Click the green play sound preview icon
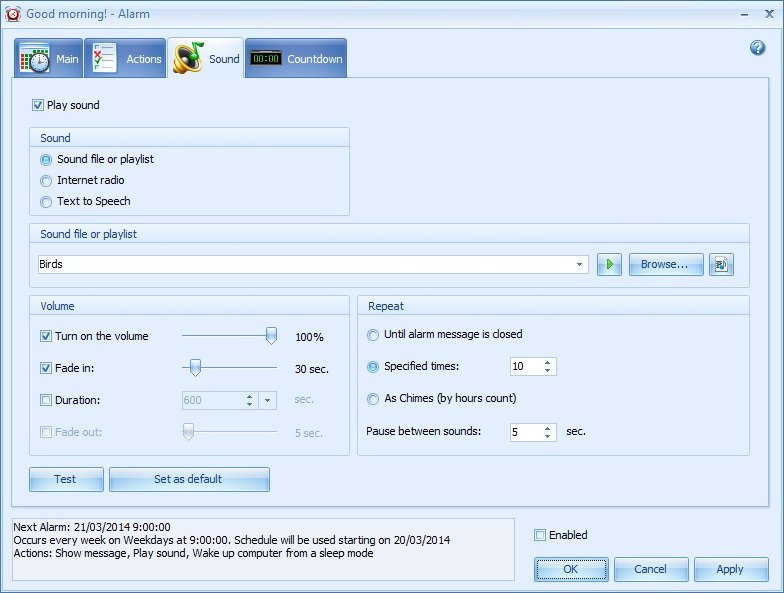The height and width of the screenshot is (593, 784). pos(609,265)
